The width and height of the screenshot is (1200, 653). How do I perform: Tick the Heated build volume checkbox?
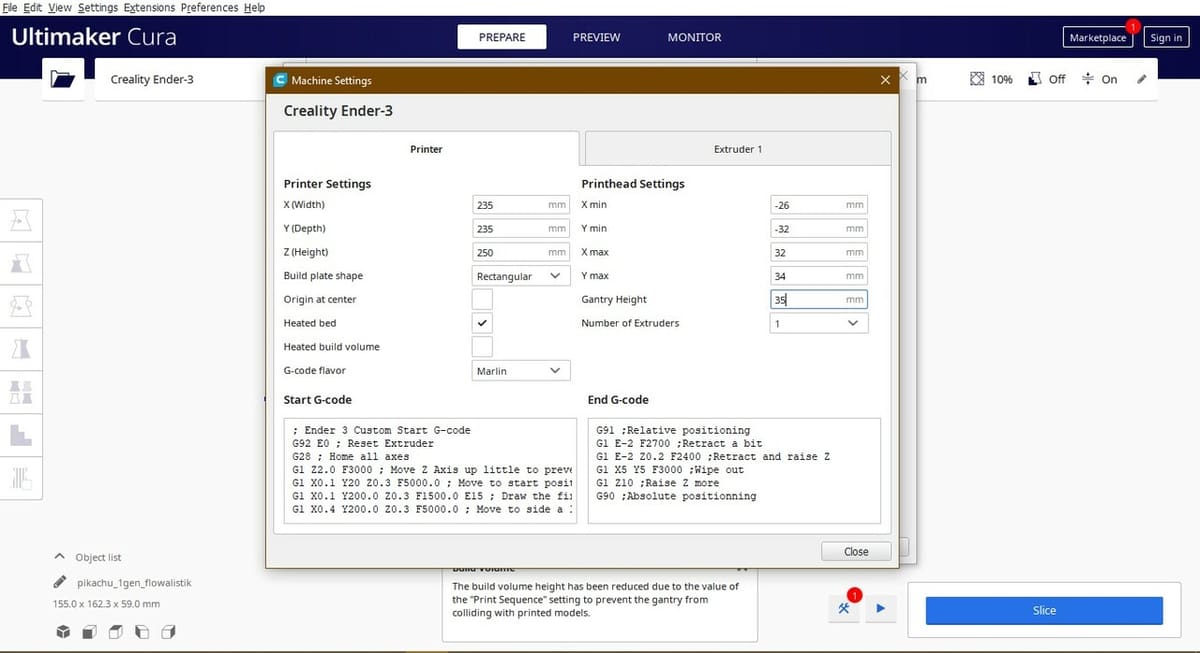[x=482, y=347]
